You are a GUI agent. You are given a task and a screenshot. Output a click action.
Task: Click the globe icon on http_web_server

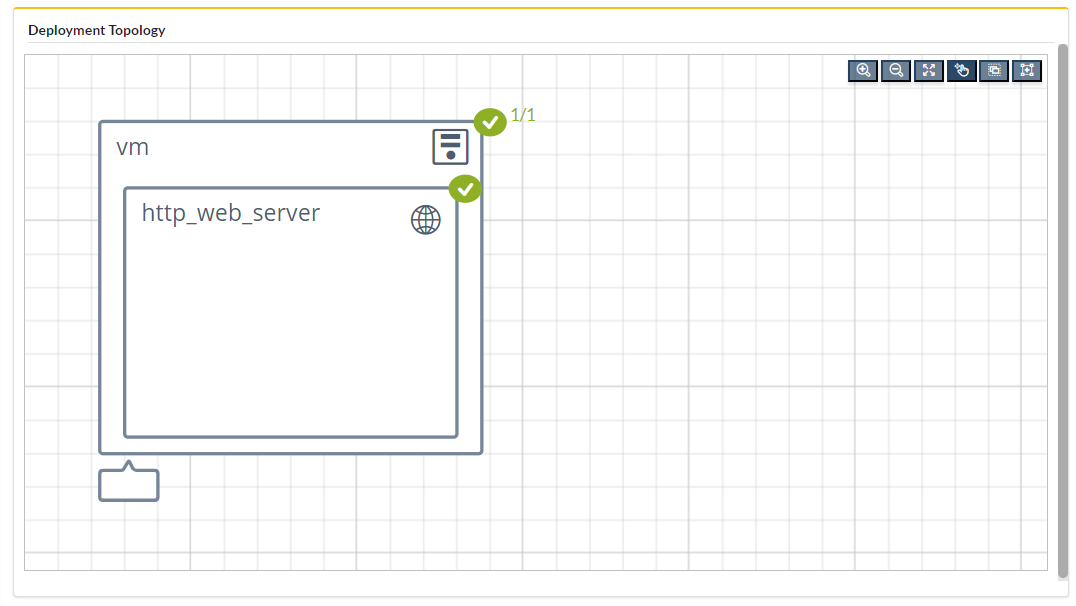425,220
